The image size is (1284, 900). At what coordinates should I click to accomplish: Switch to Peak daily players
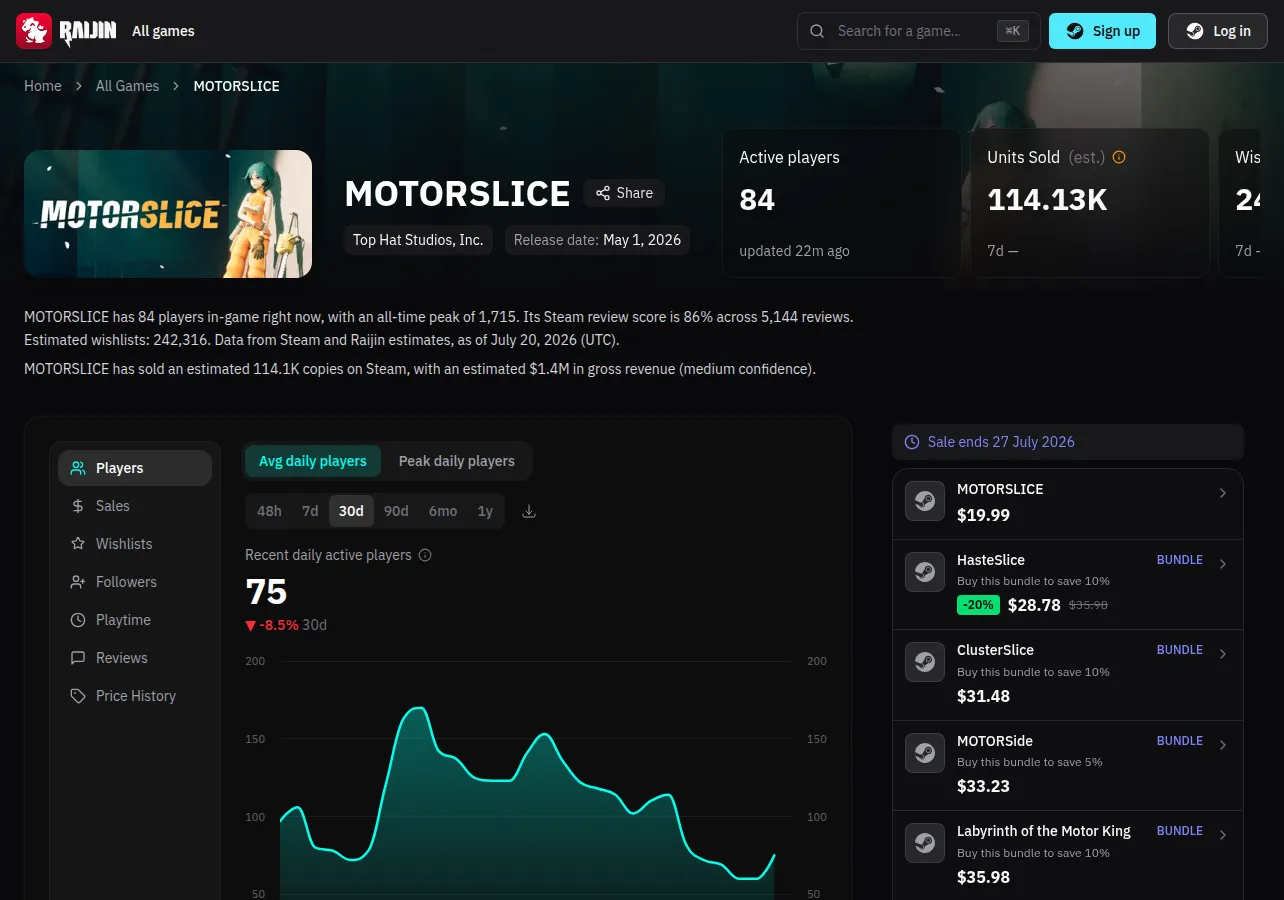[457, 461]
